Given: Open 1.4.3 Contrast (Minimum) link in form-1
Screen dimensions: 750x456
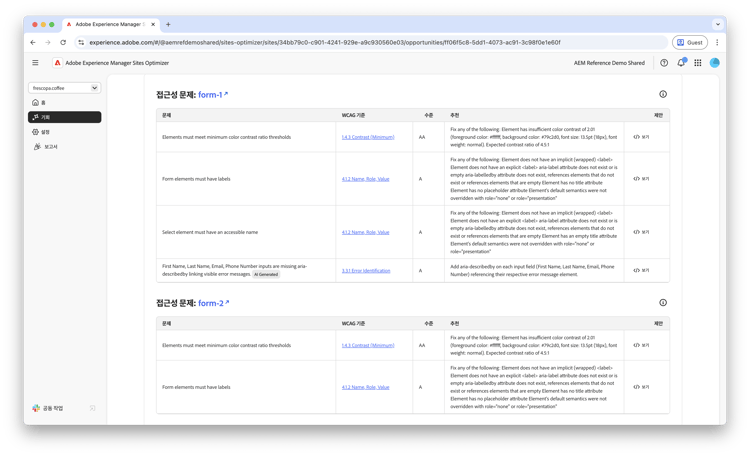Looking at the screenshot, I should point(368,137).
